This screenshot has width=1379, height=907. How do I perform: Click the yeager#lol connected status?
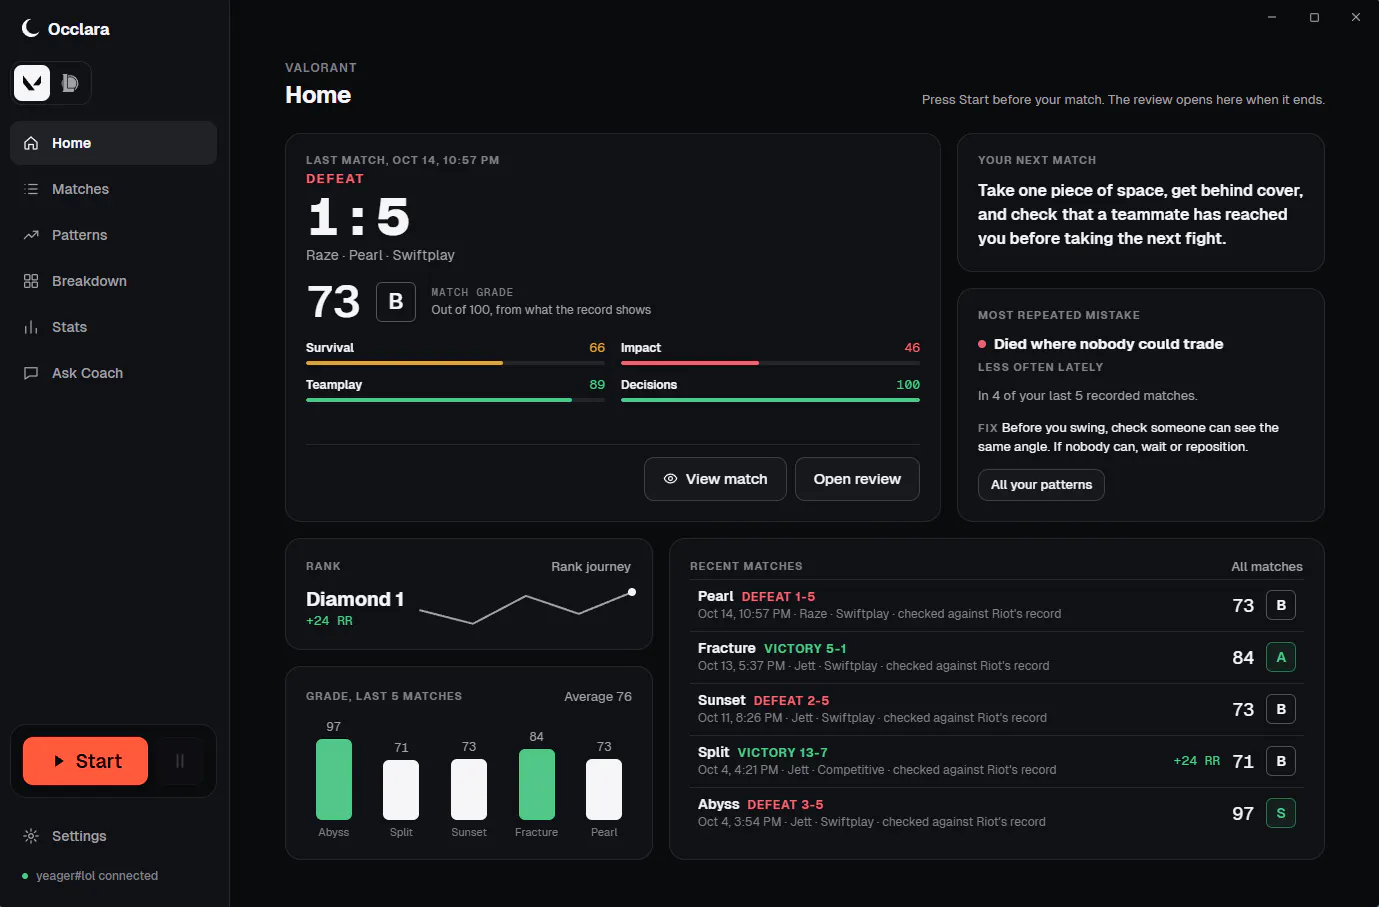[90, 876]
